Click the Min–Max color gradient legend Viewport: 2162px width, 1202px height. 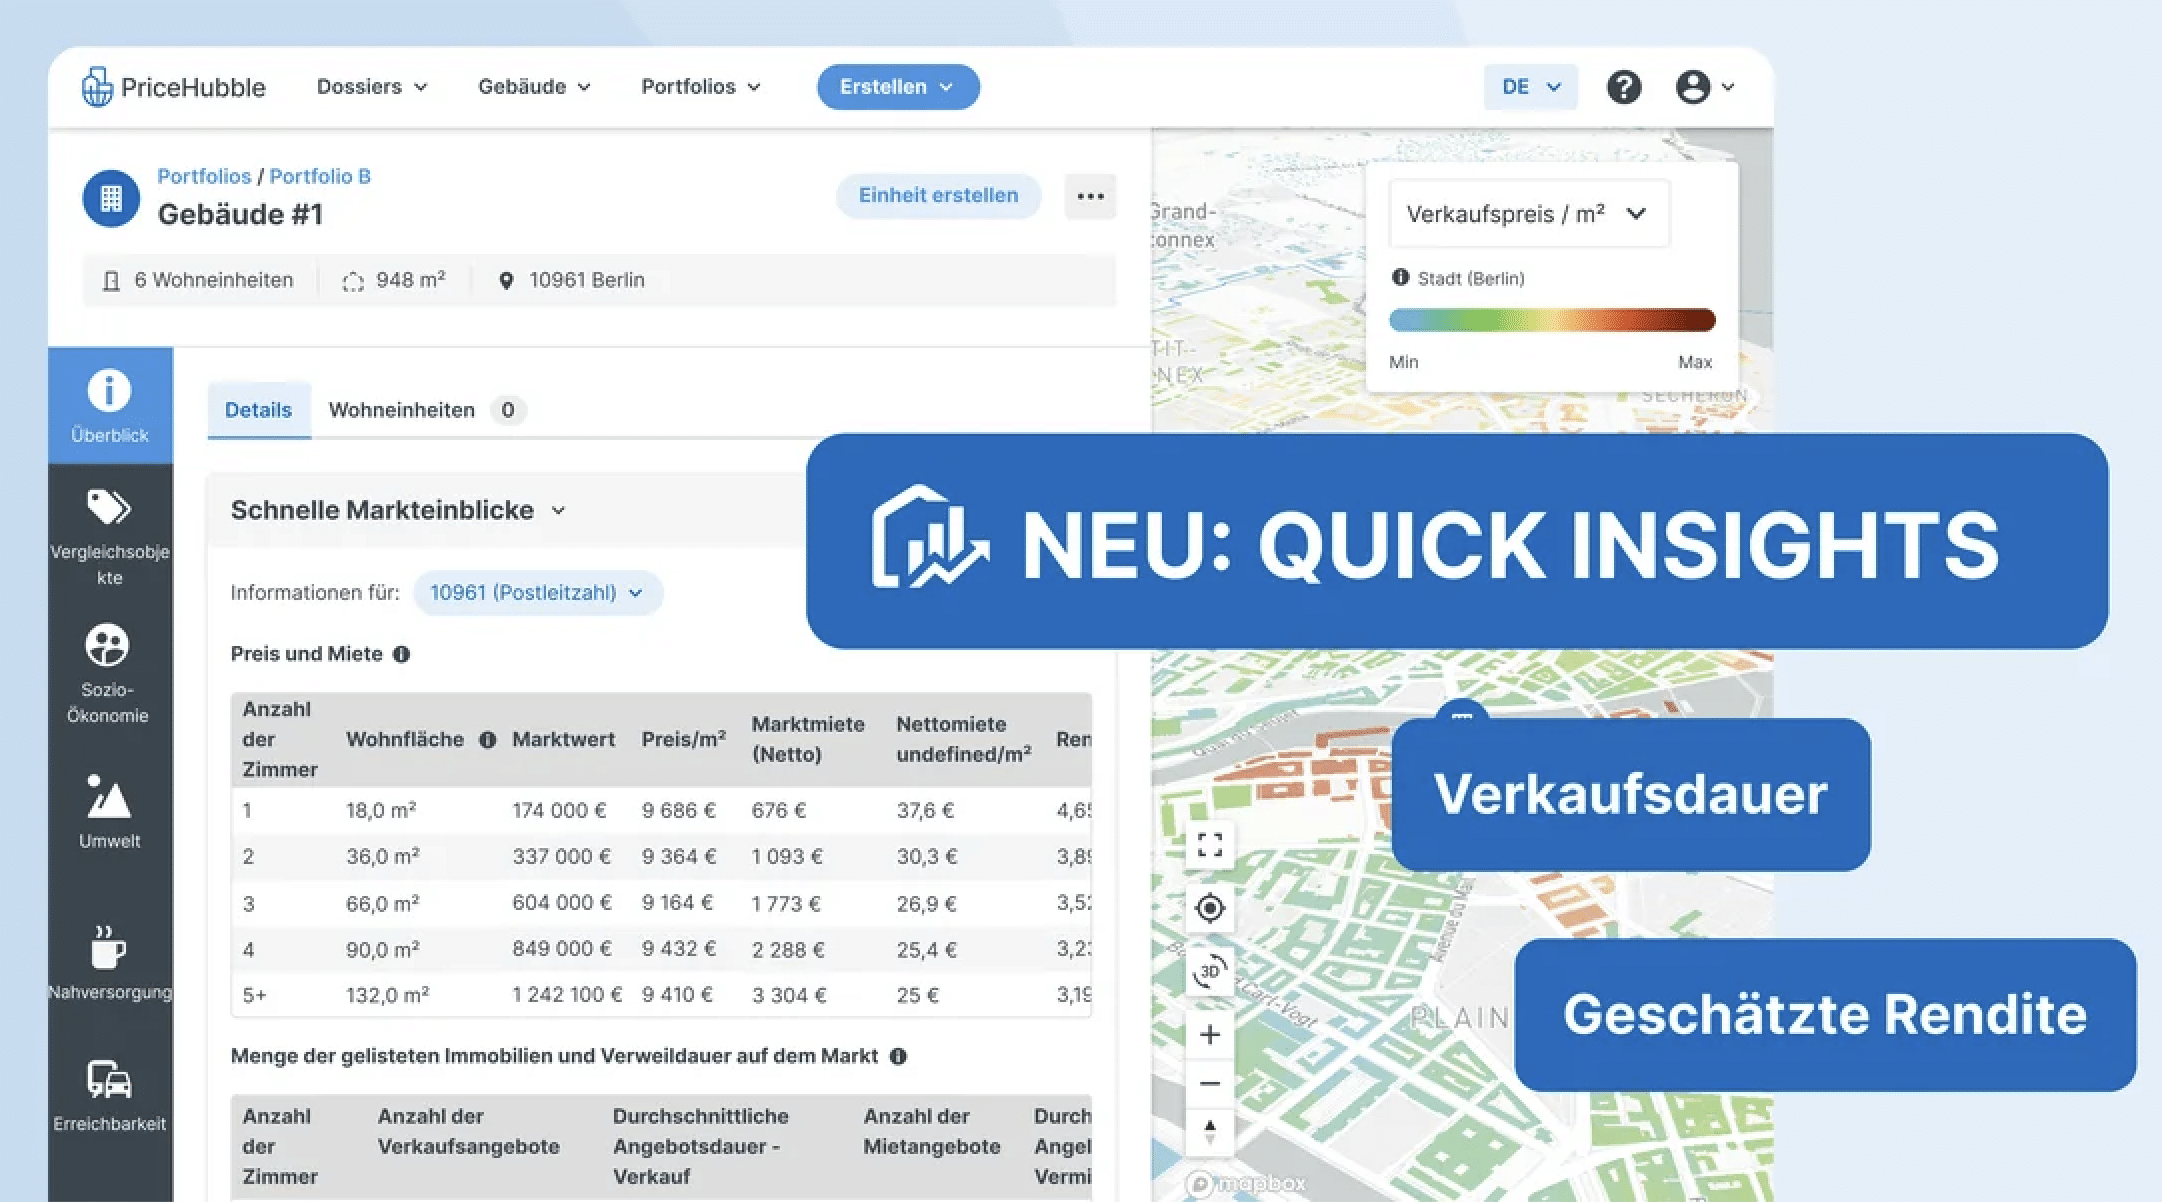tap(1552, 320)
